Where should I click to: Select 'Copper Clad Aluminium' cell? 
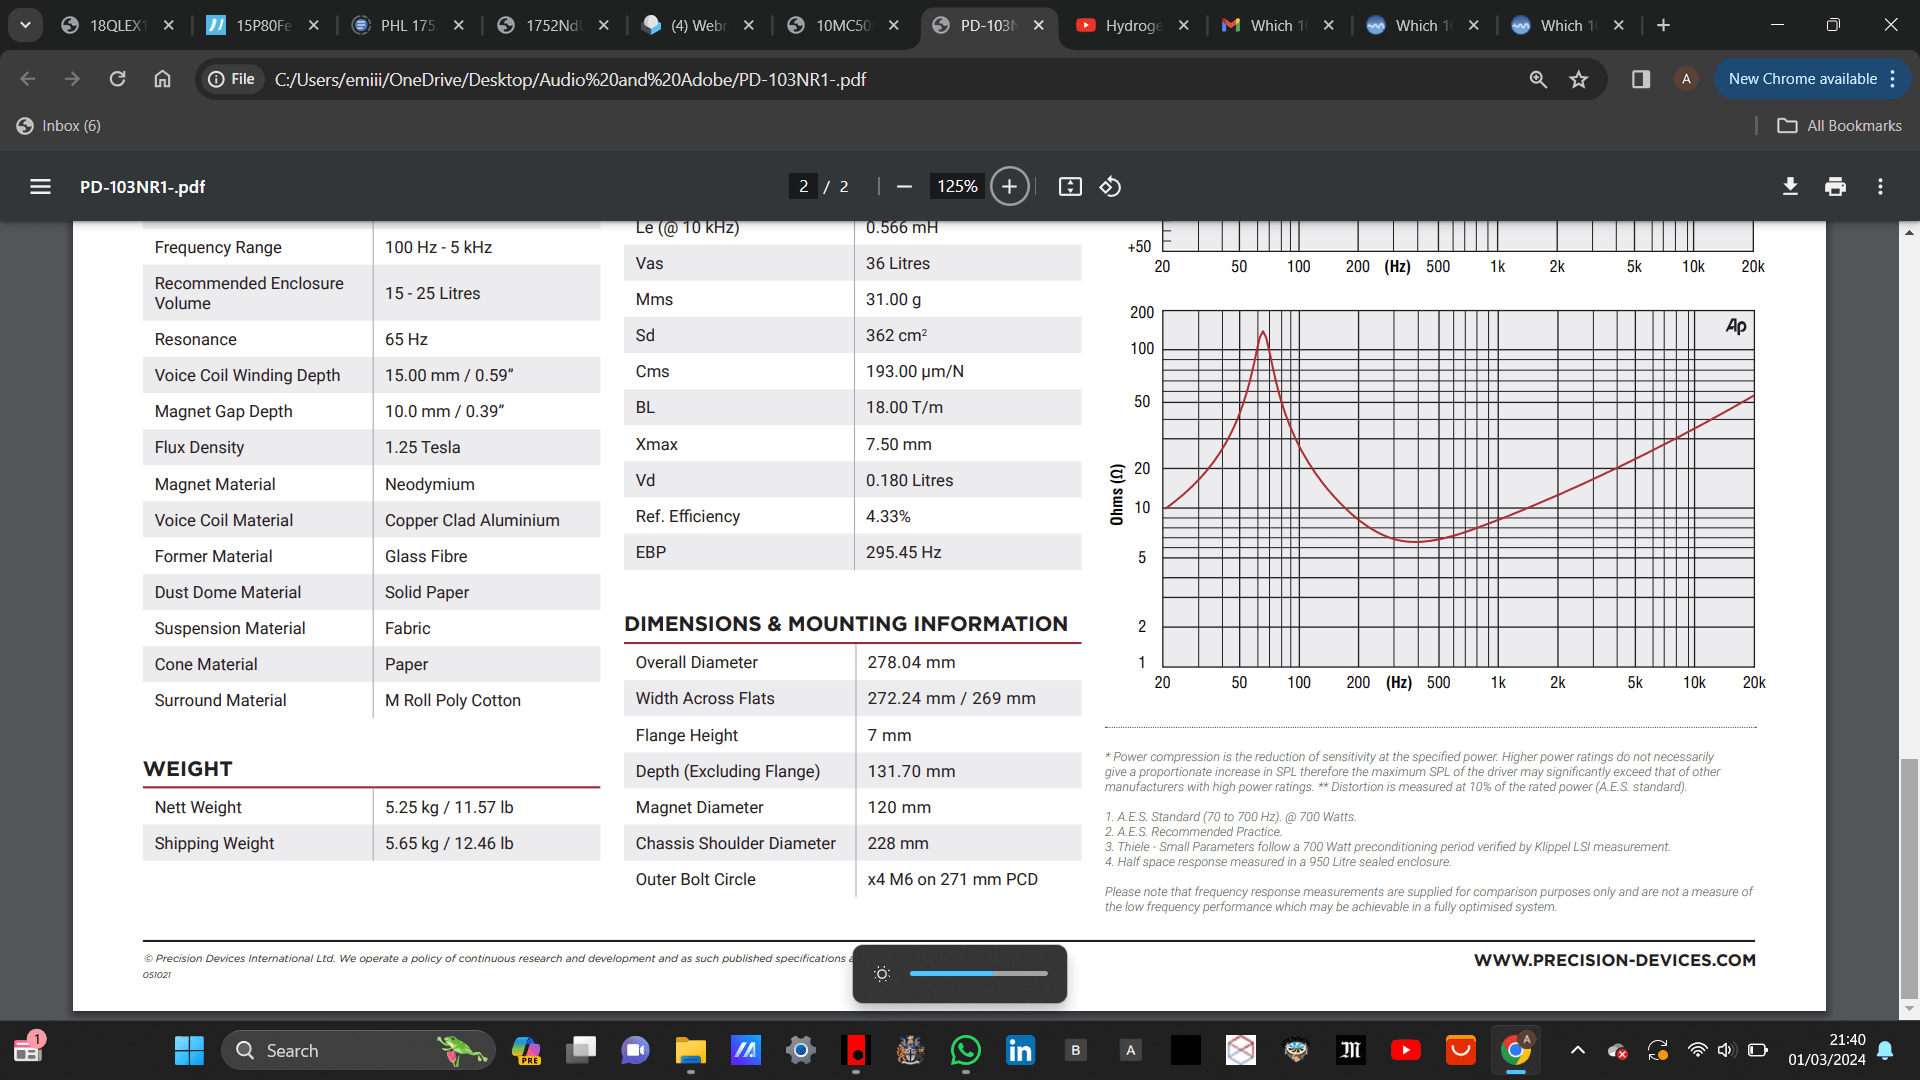[x=472, y=520]
